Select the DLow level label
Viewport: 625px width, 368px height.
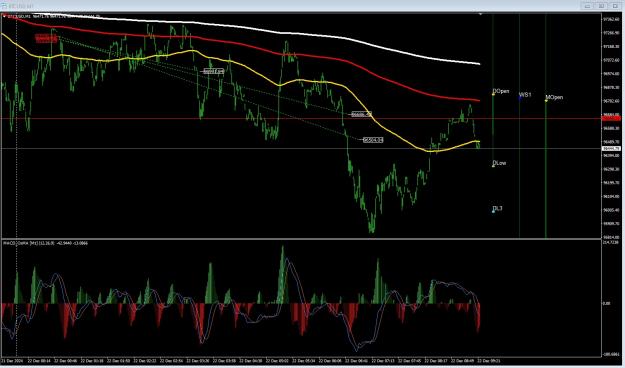500,163
